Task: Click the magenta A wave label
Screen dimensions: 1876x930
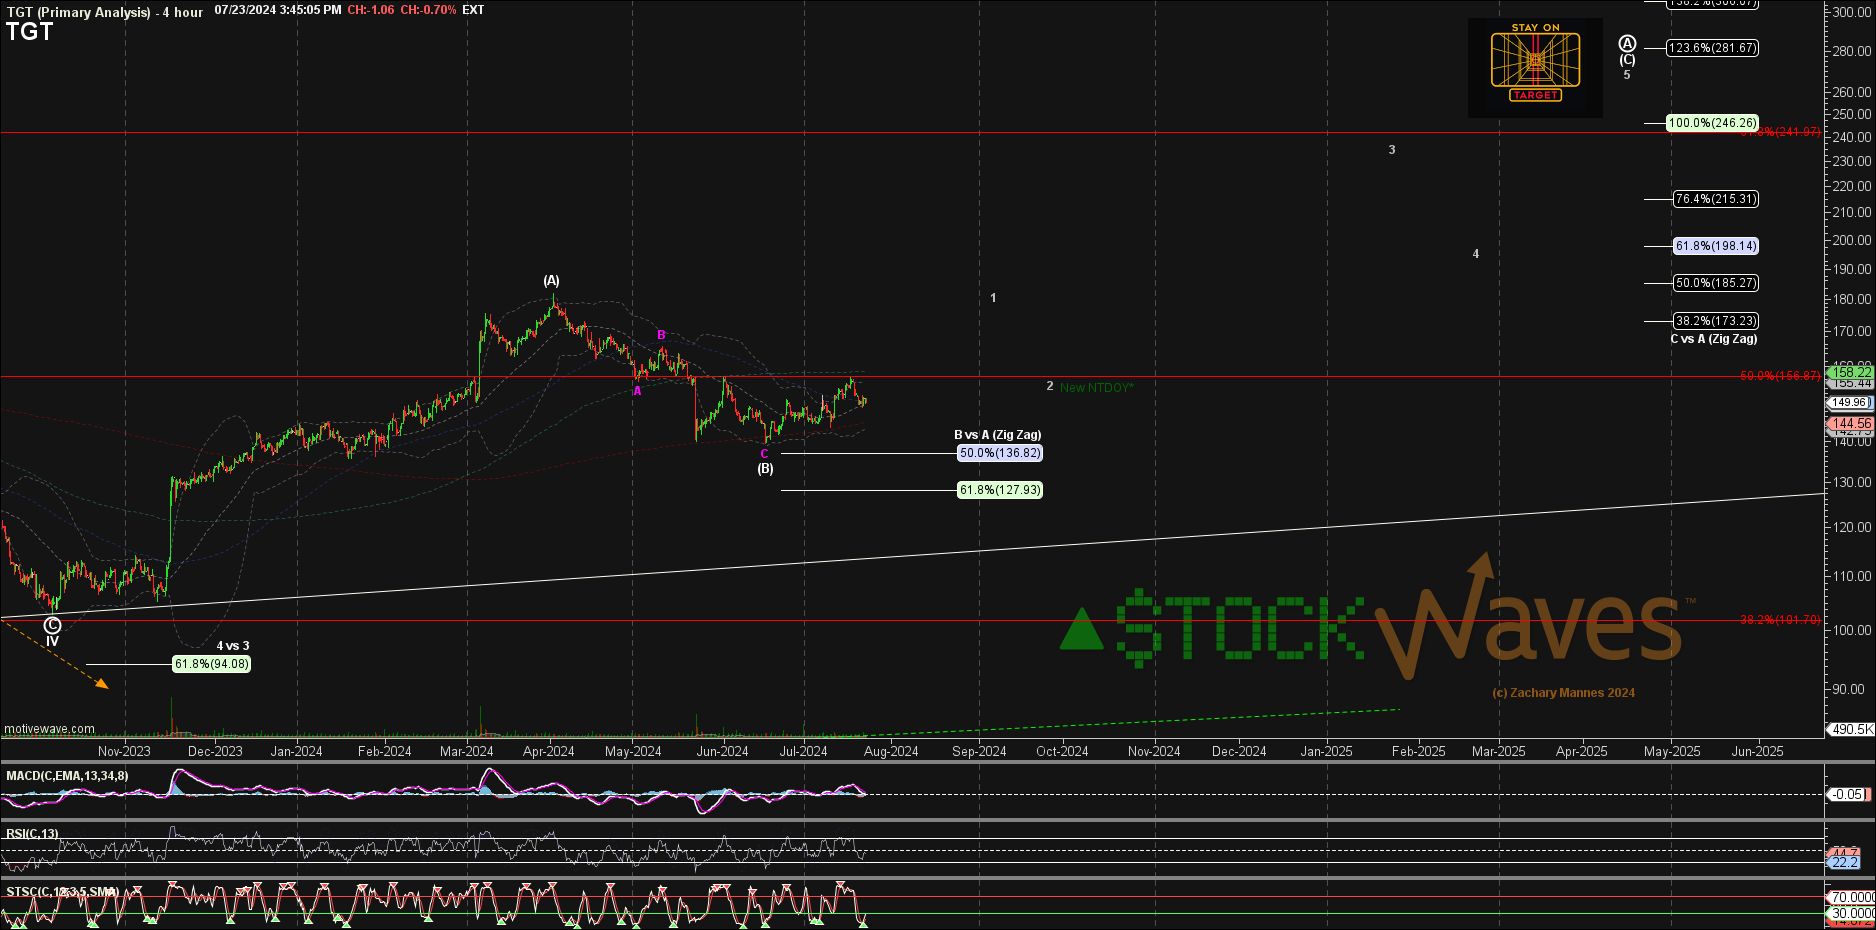Action: (x=637, y=391)
